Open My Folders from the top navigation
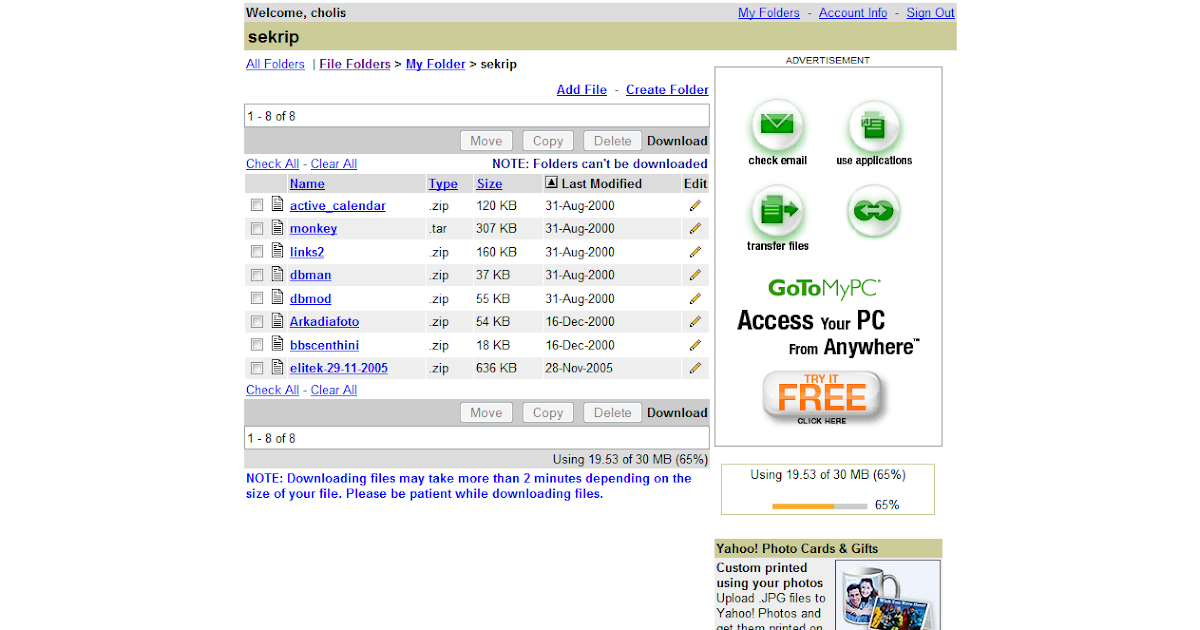 pos(768,12)
